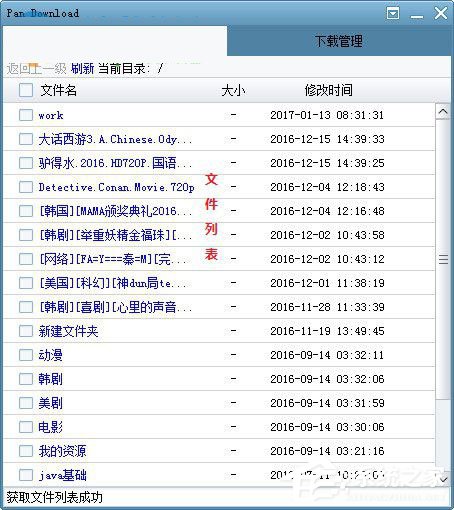454x510 pixels.
Task: Check the box for [网络][FA=Y row
Action: (x=26, y=259)
